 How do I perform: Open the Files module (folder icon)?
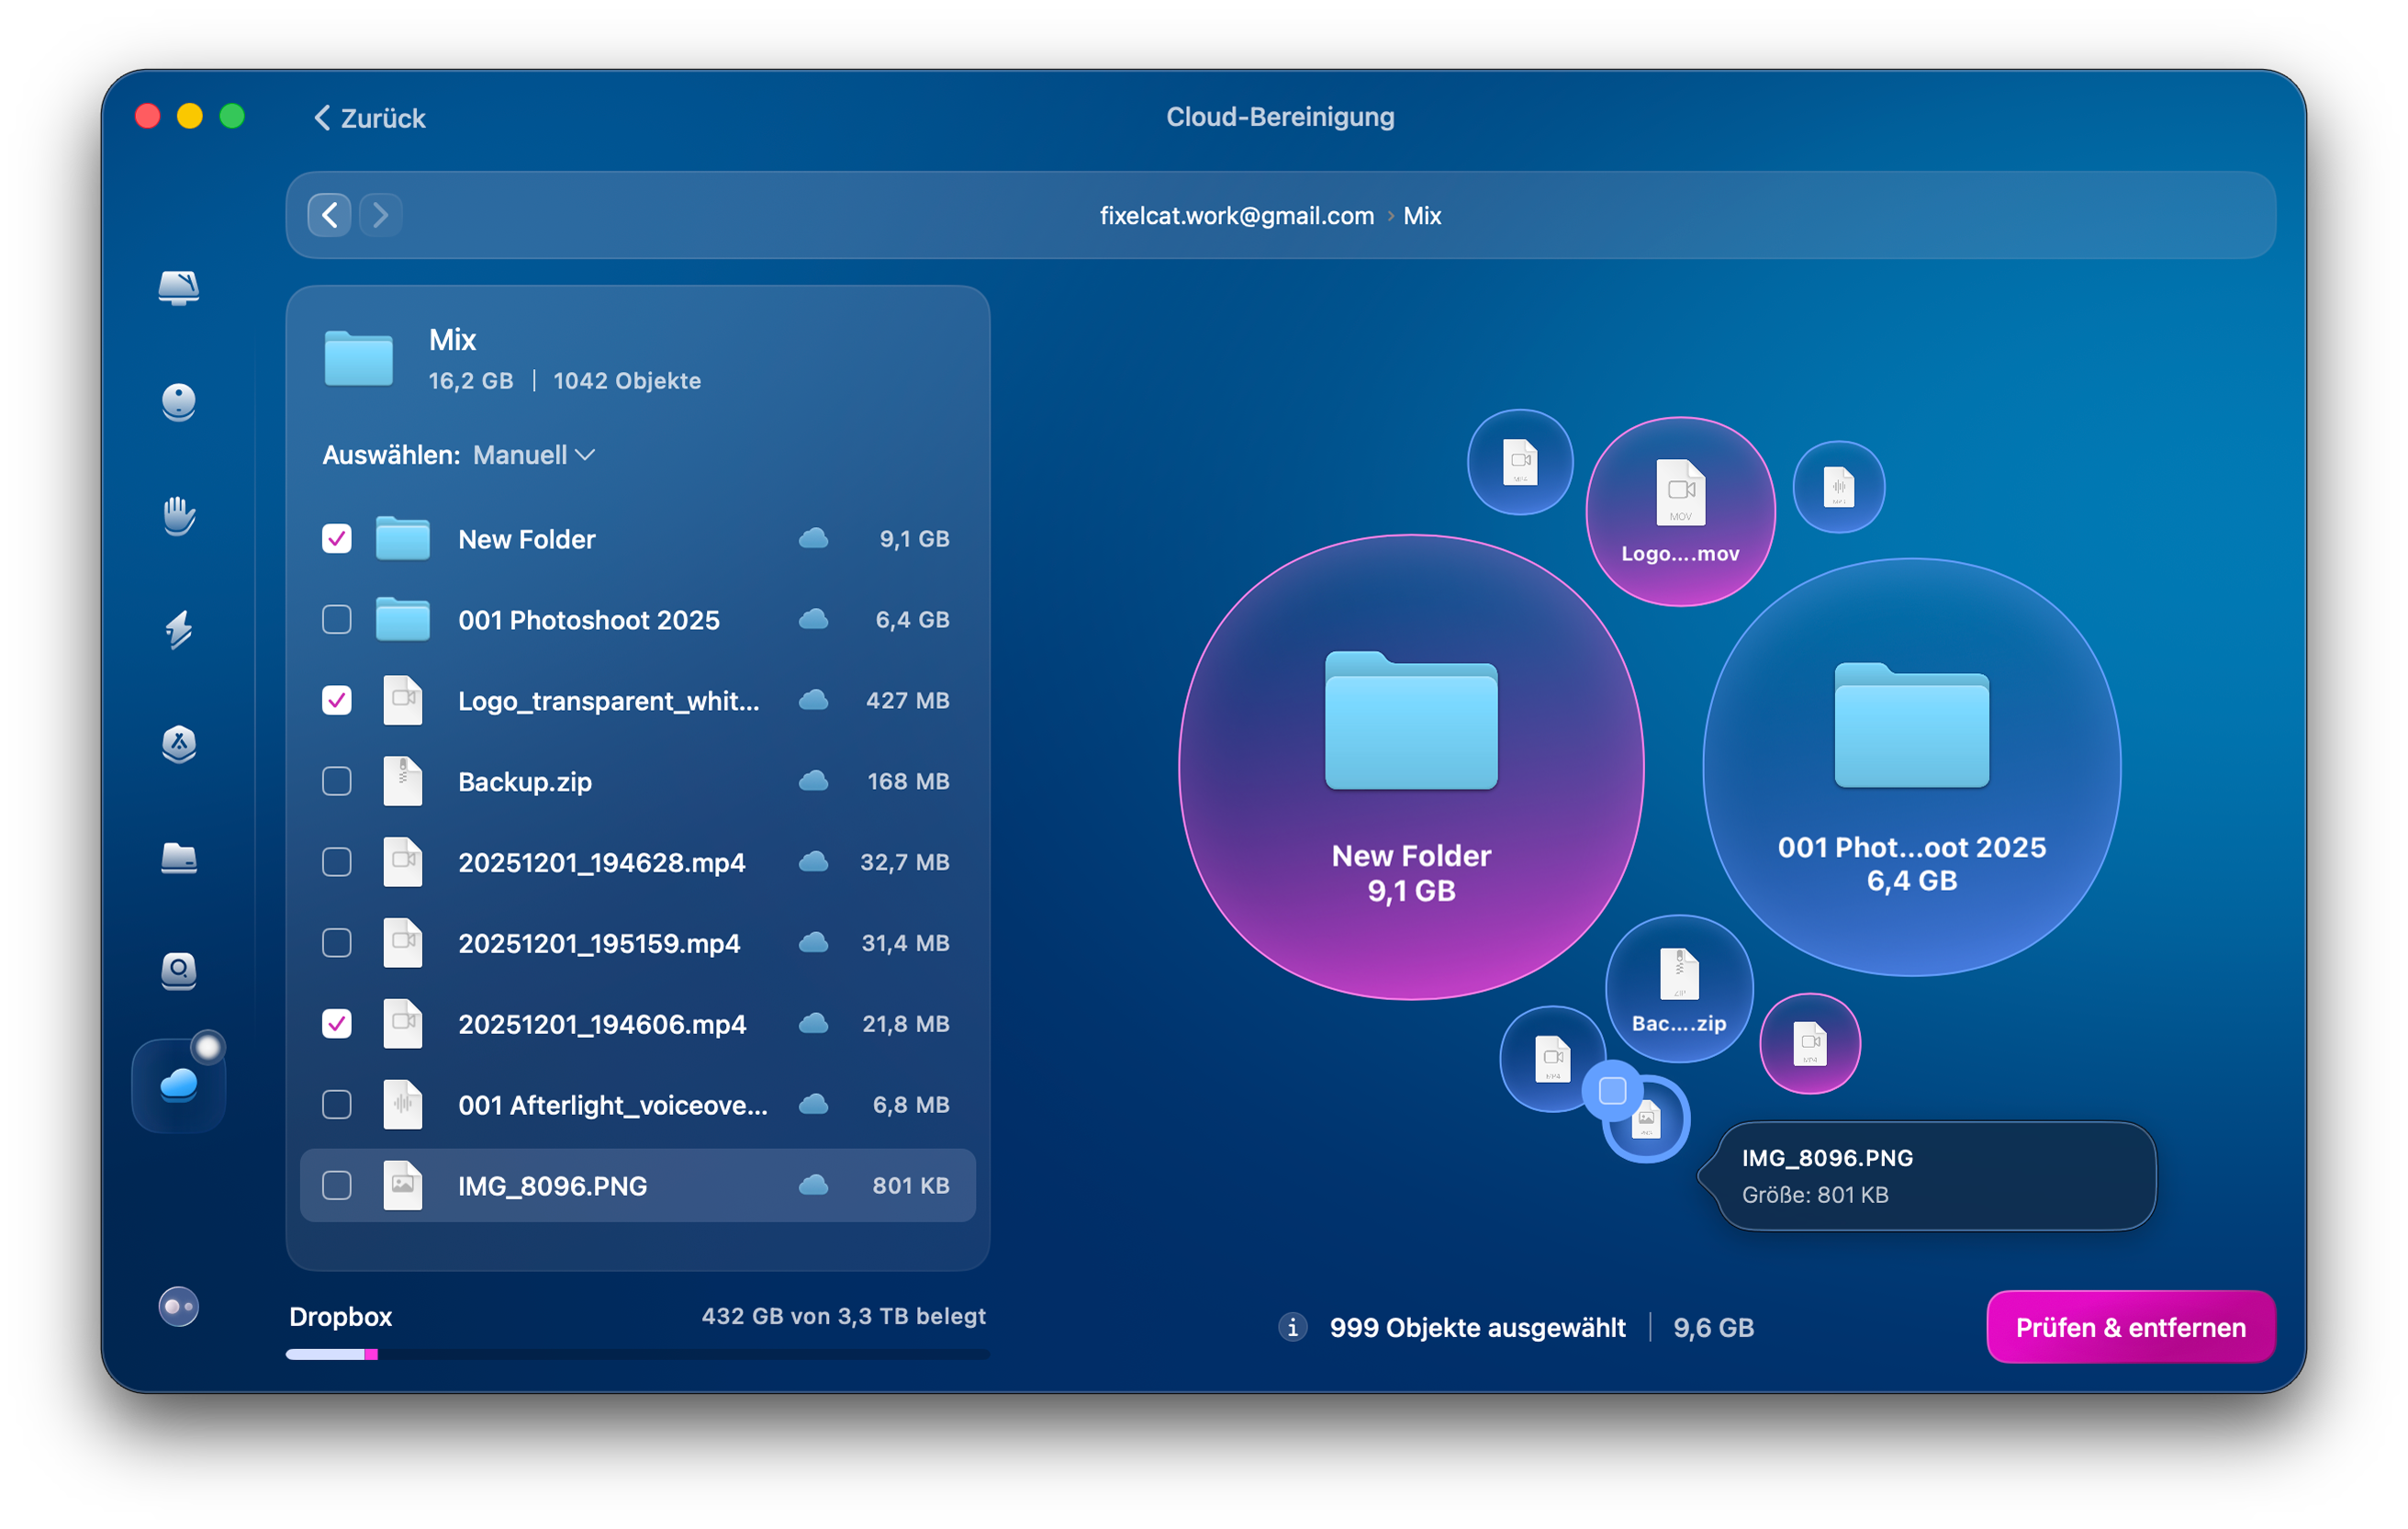click(178, 859)
